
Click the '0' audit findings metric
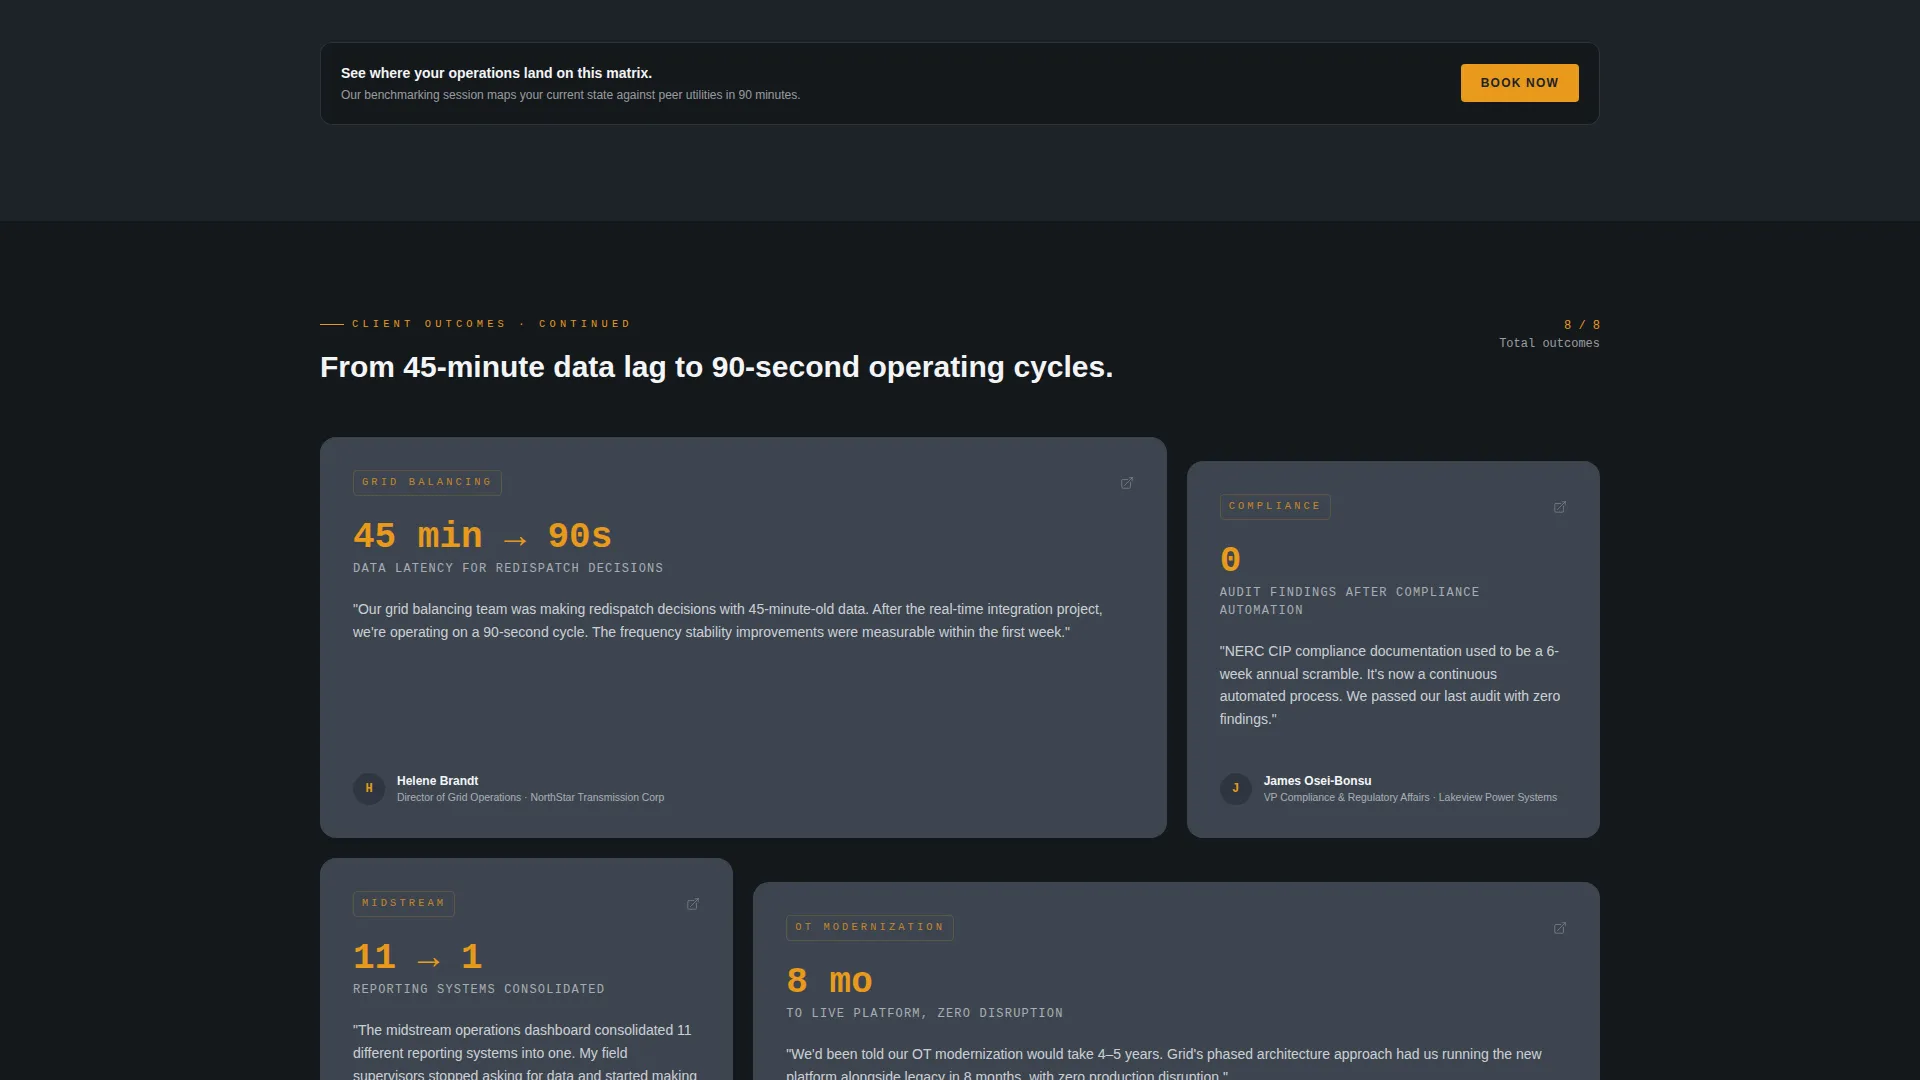[1230, 560]
